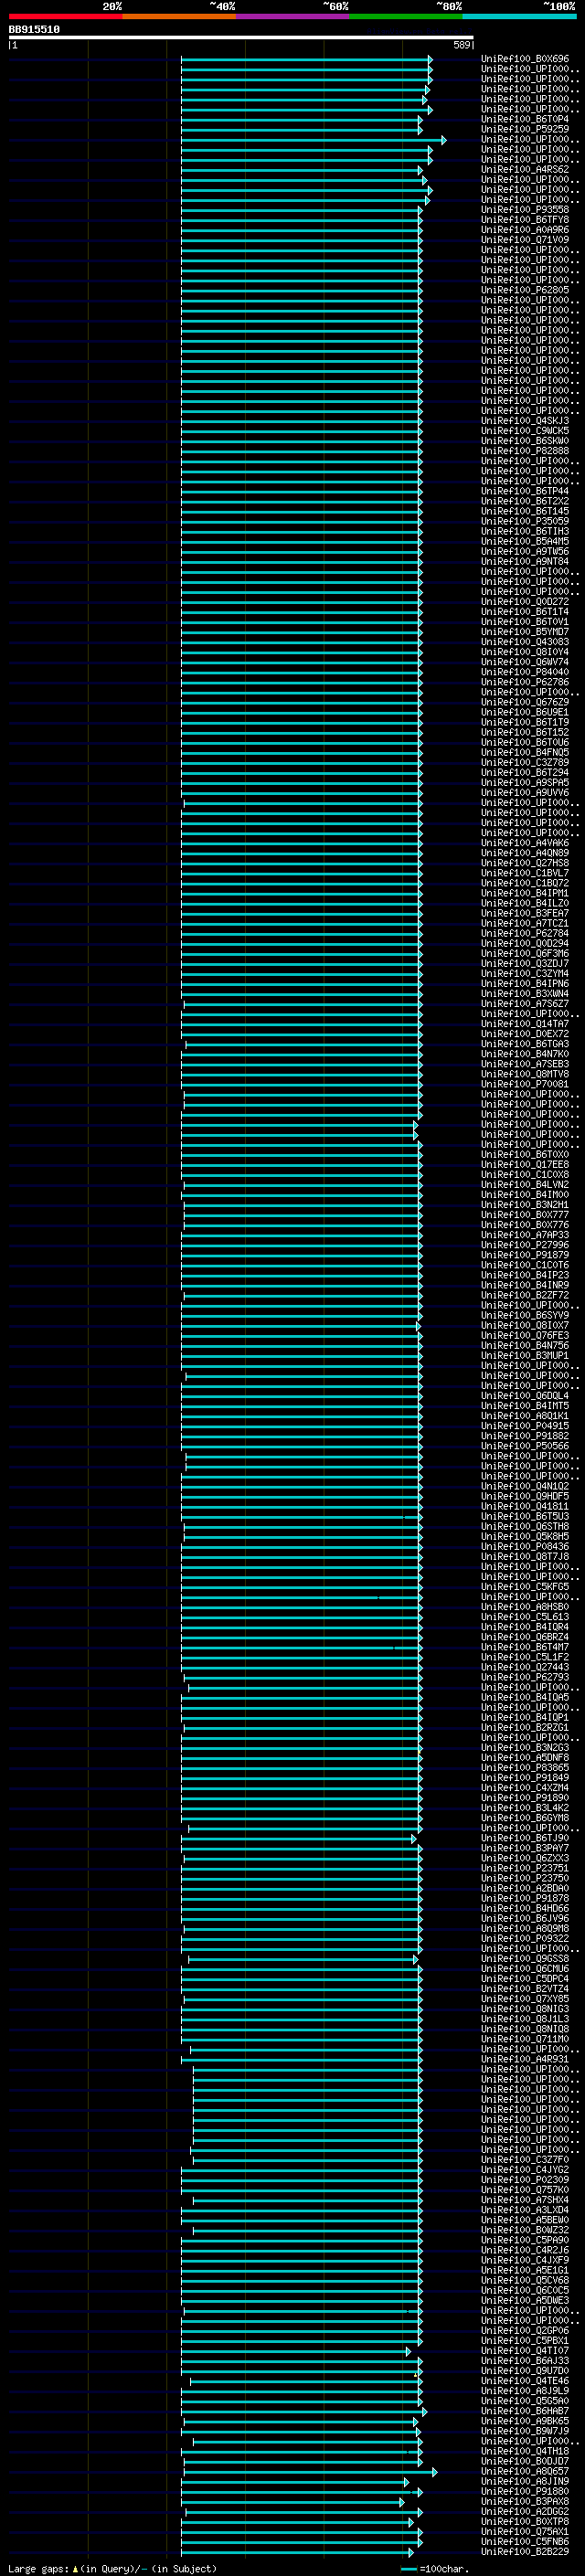The width and height of the screenshot is (585, 2576).
Task: Click the alignment arrowhead of UniRef100_B0X696
Action: click(x=430, y=60)
